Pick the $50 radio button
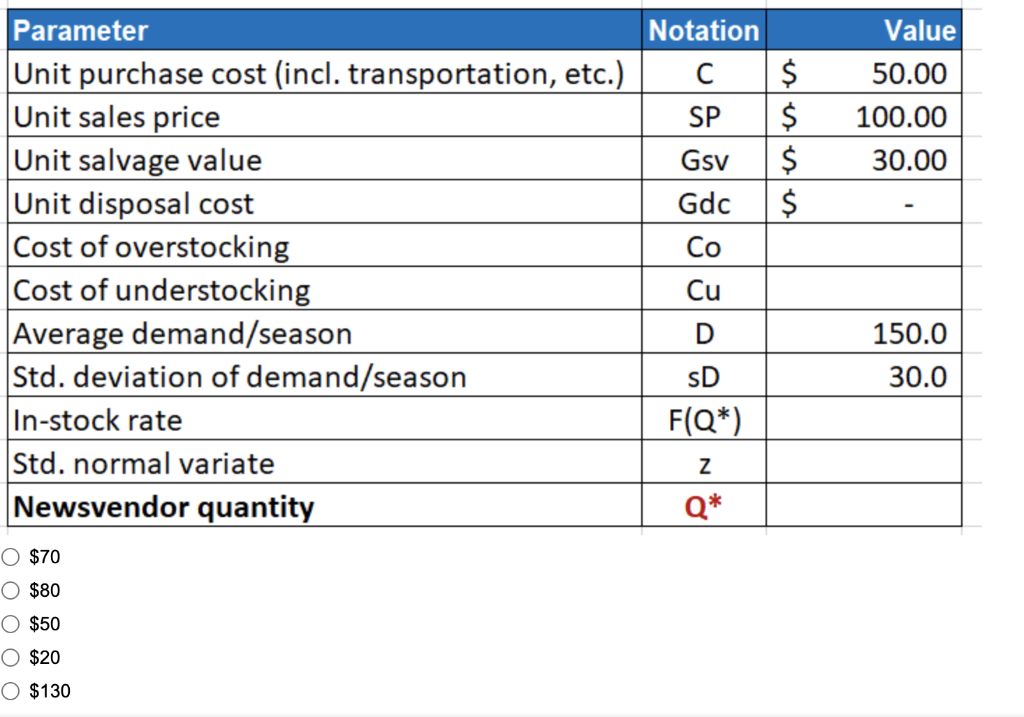Screen dimensions: 1024x717 11,624
